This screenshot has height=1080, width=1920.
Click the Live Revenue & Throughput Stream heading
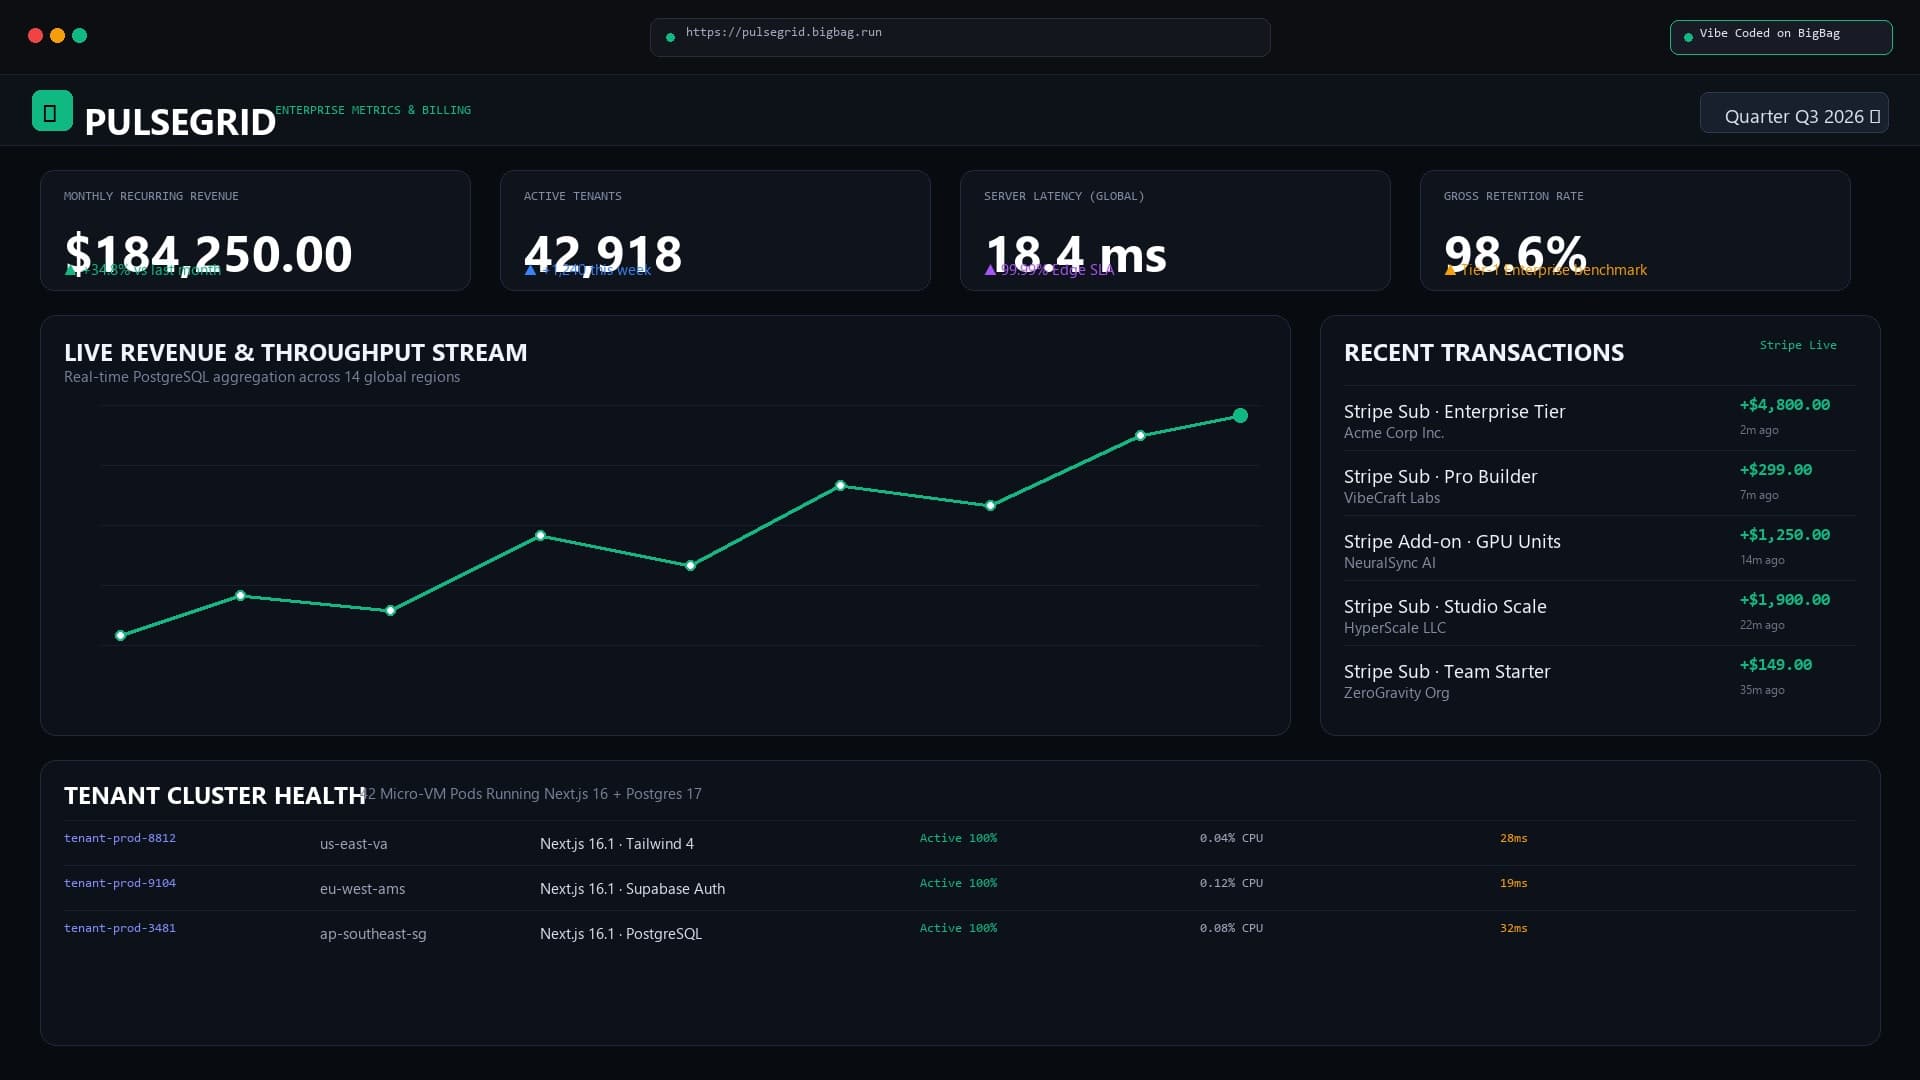pyautogui.click(x=296, y=353)
